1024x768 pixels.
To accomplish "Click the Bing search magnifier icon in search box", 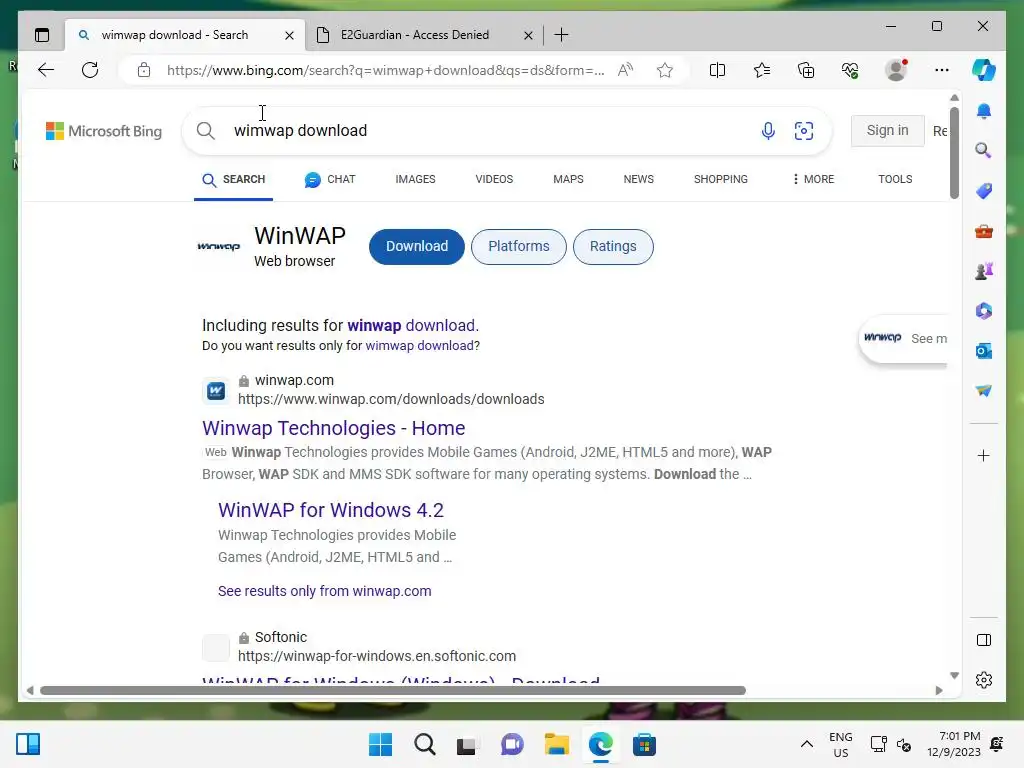I will pyautogui.click(x=206, y=131).
